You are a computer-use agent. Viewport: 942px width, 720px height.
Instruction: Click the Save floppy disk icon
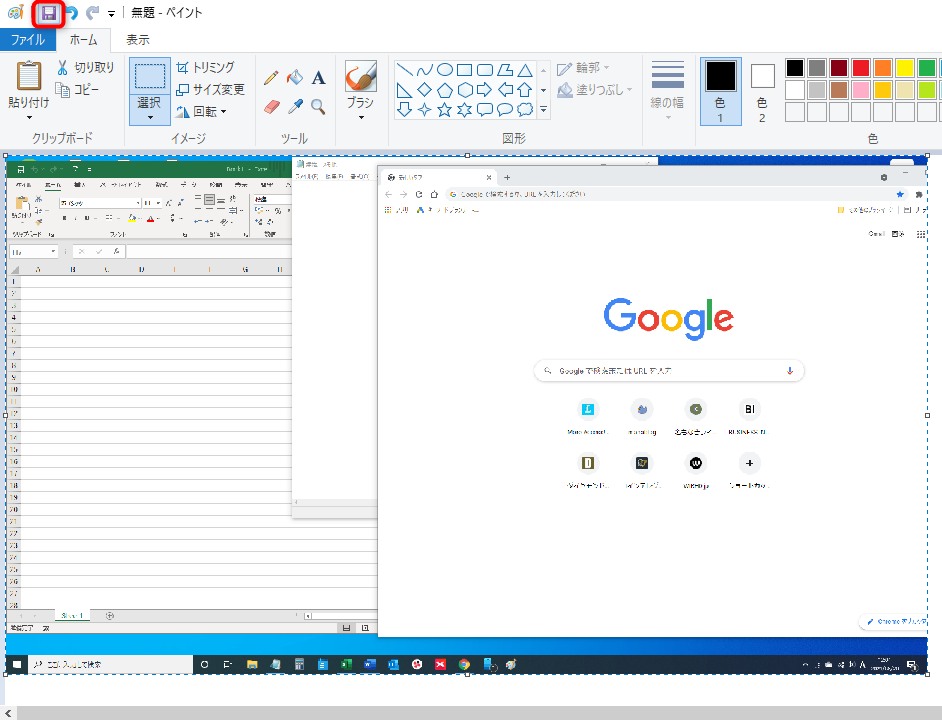49,13
